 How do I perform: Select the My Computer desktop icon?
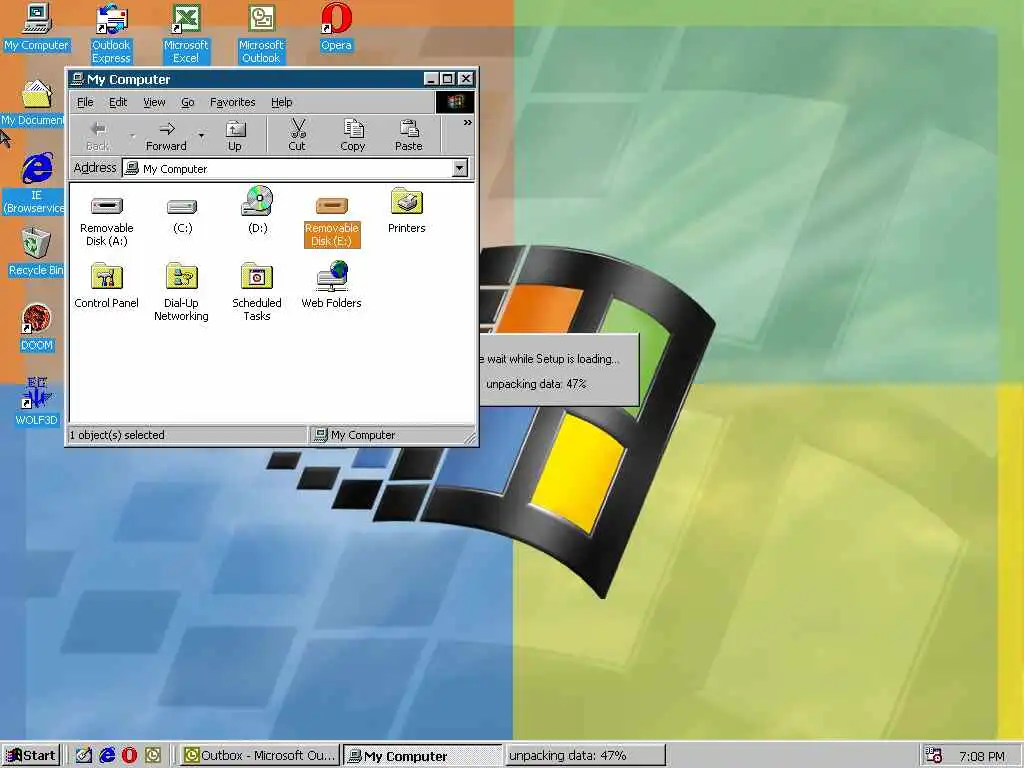pyautogui.click(x=37, y=27)
